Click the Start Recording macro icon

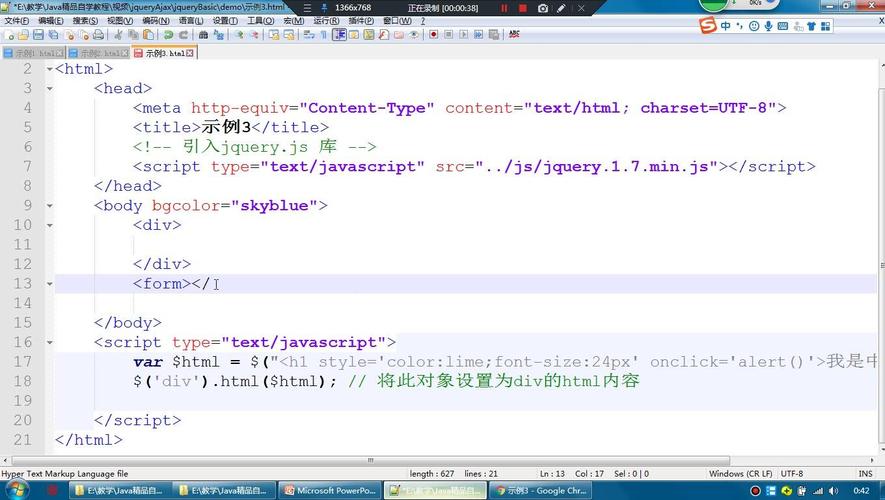[x=433, y=35]
